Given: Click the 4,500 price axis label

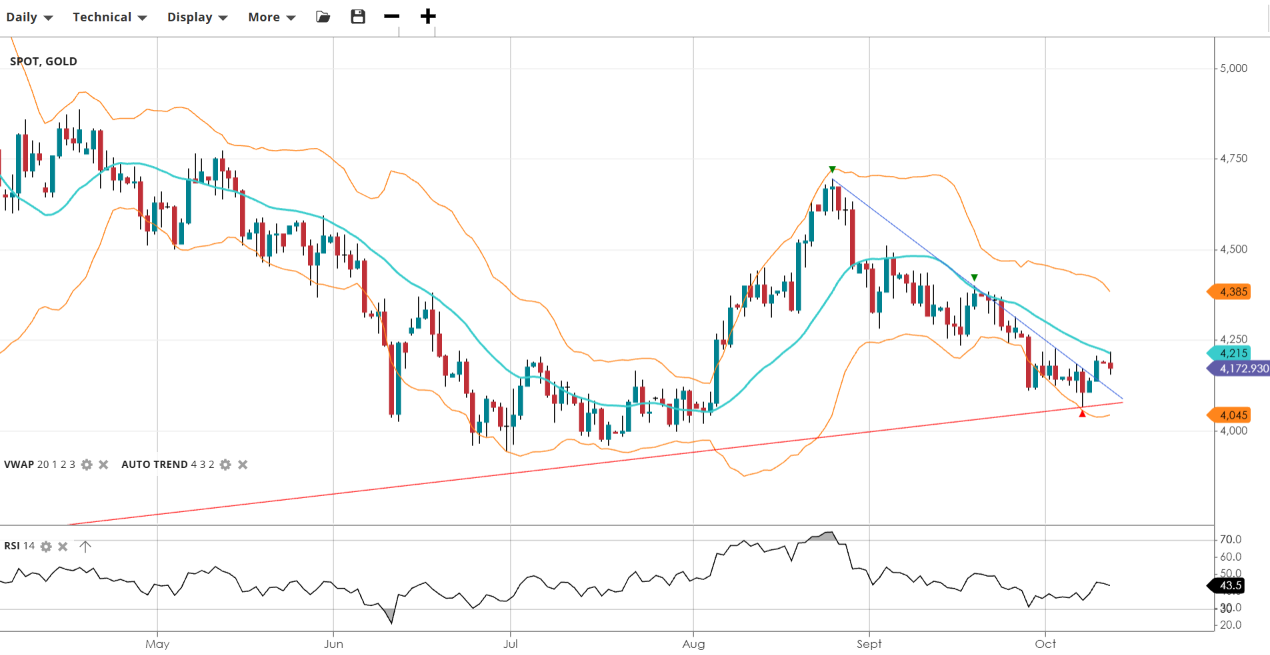Looking at the screenshot, I should pos(1233,249).
